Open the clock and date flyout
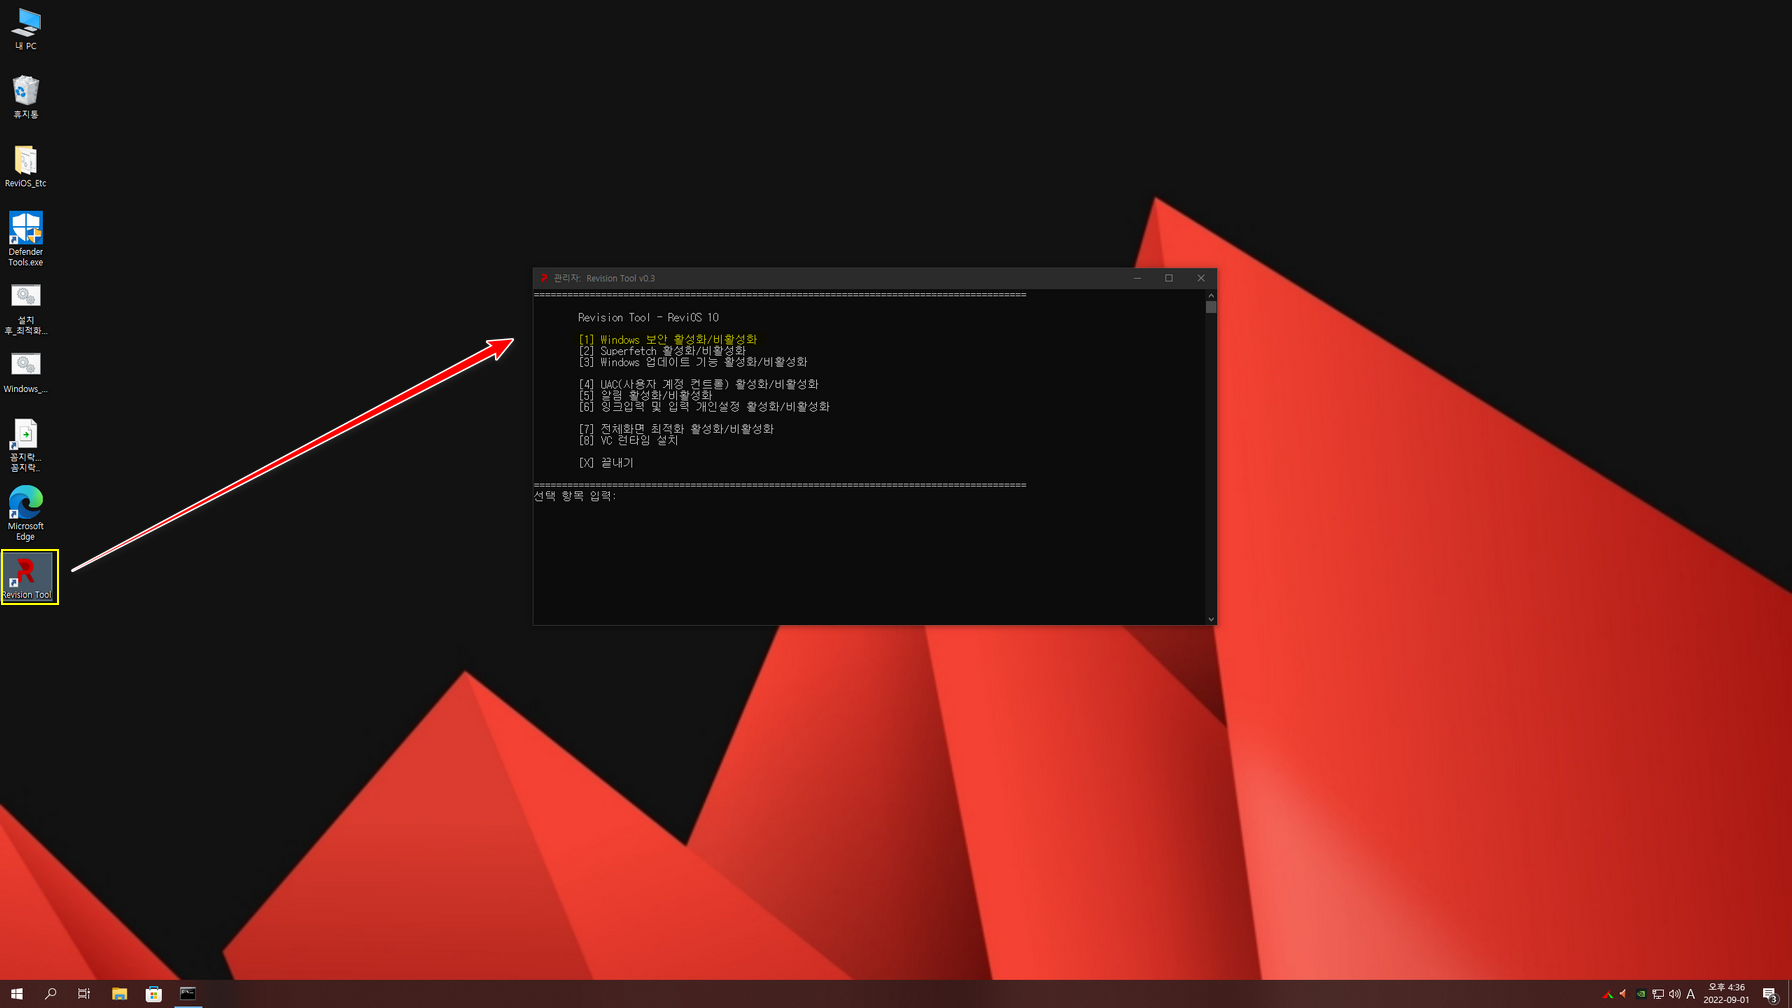The height and width of the screenshot is (1008, 1792). (1726, 994)
